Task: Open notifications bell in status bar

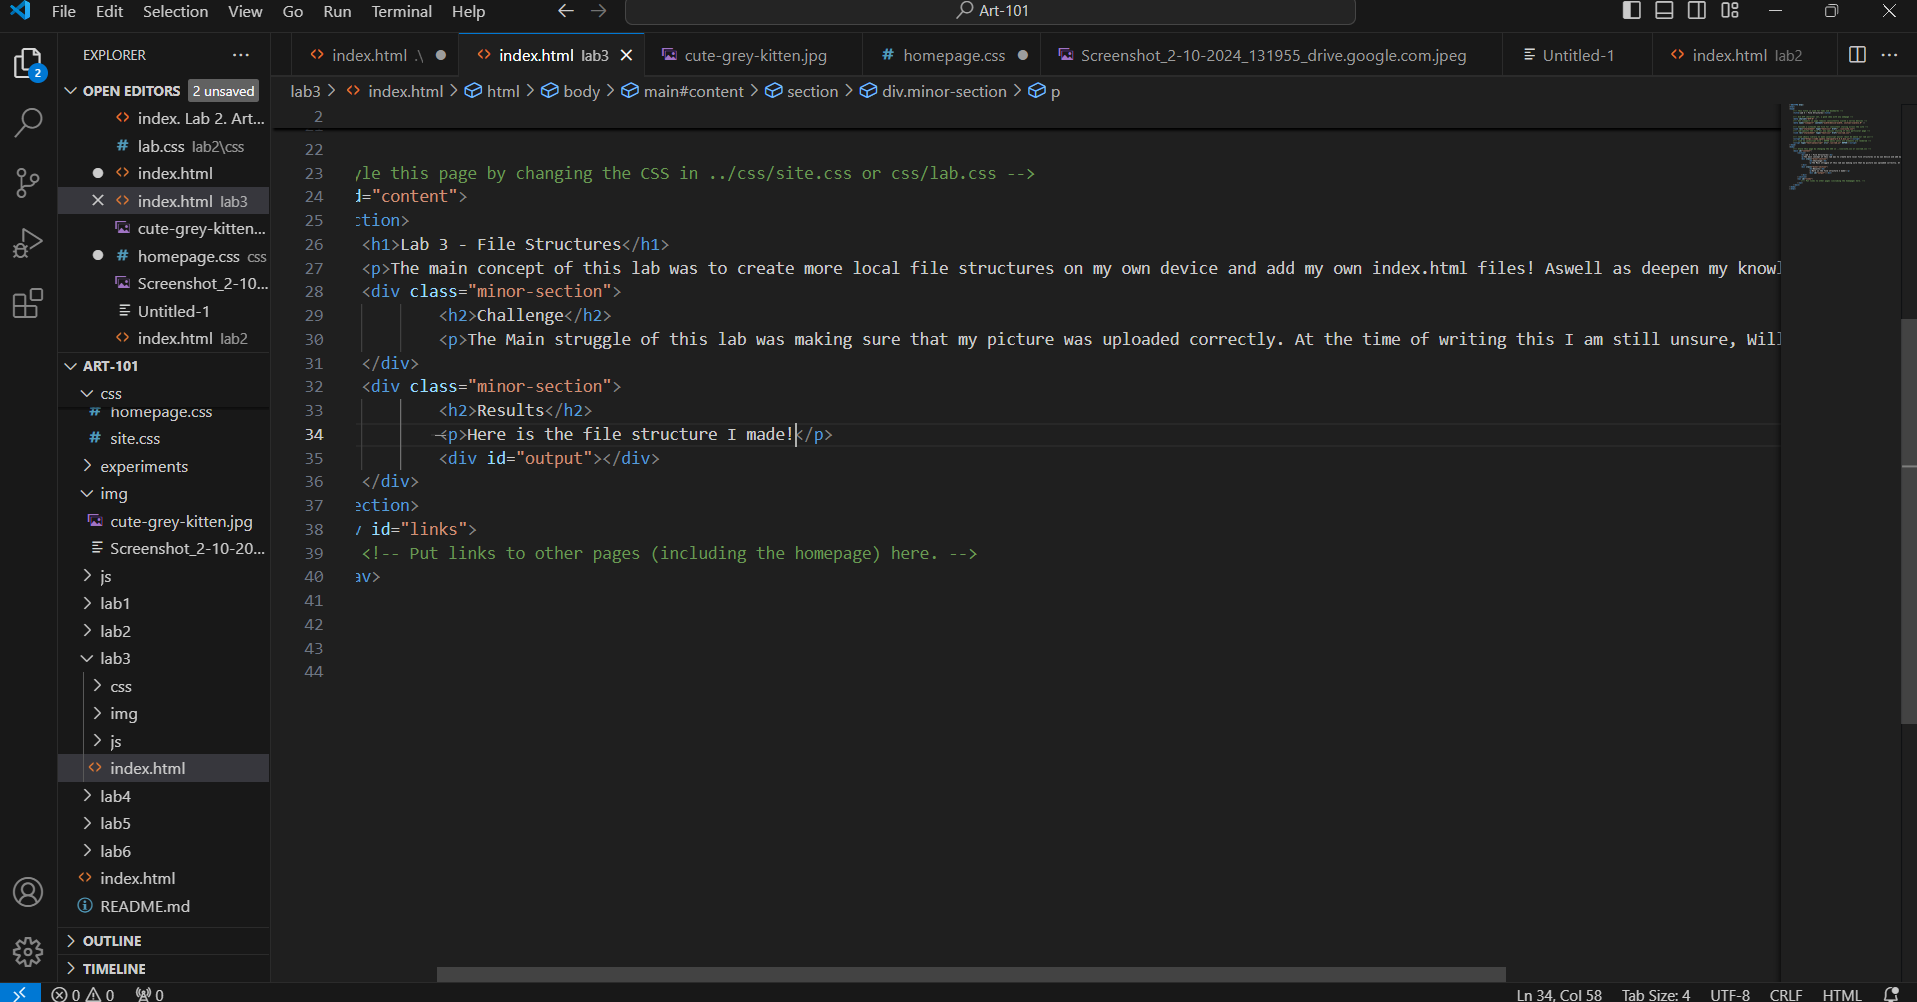Action: tap(1891, 994)
